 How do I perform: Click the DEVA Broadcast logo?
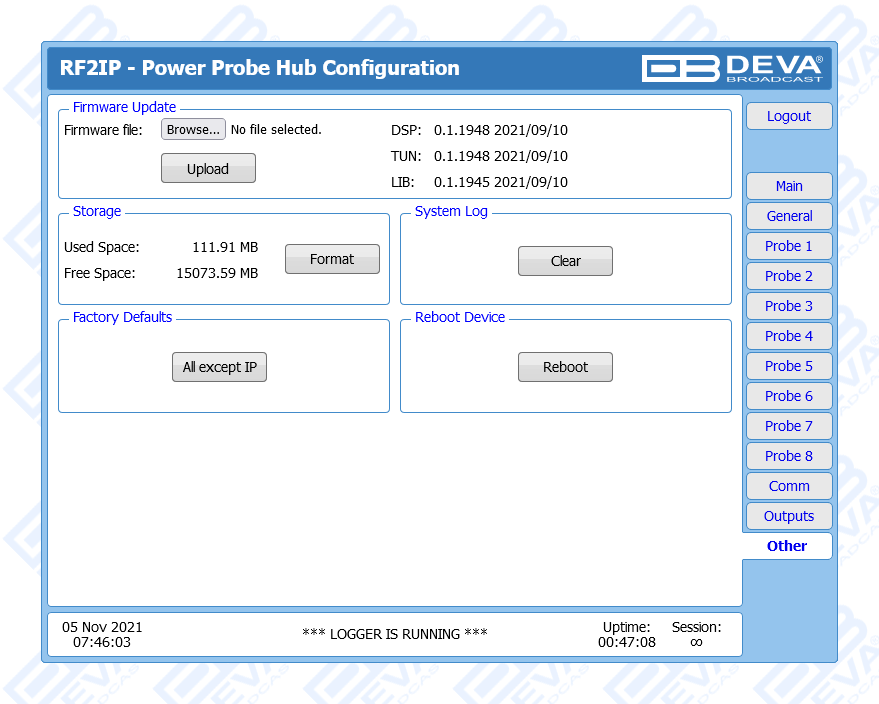[x=732, y=68]
